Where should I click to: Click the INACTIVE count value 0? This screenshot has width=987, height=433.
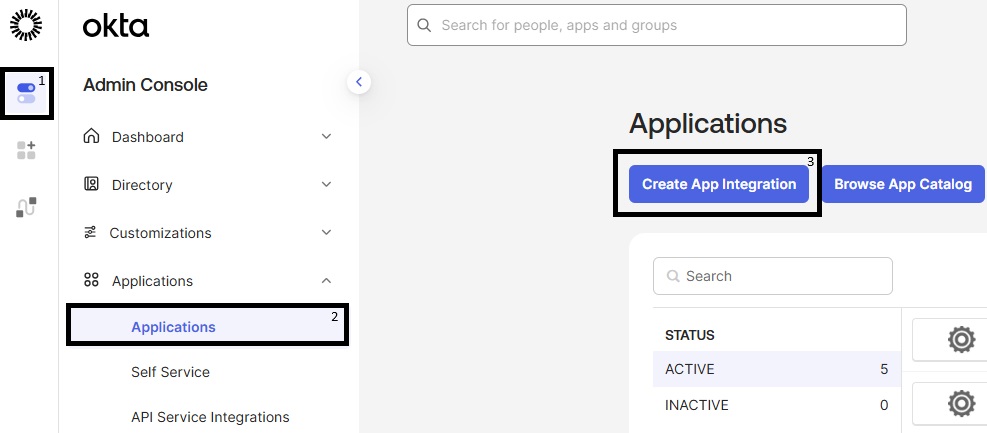884,405
